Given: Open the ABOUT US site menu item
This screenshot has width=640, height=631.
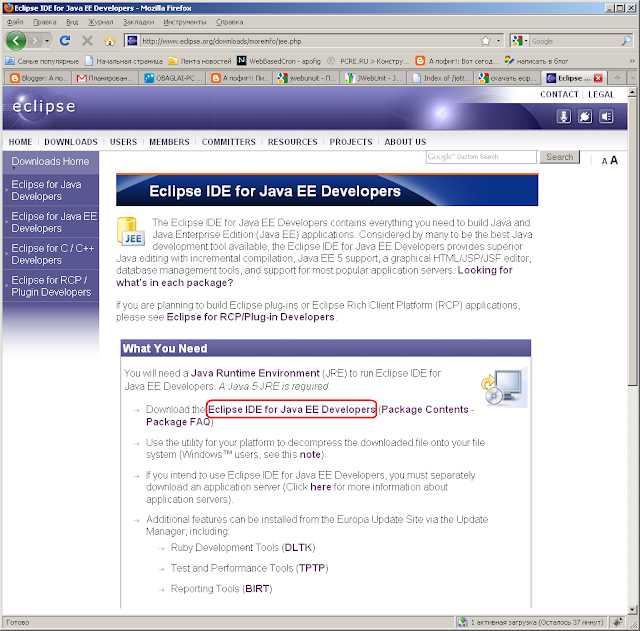Looking at the screenshot, I should point(405,142).
